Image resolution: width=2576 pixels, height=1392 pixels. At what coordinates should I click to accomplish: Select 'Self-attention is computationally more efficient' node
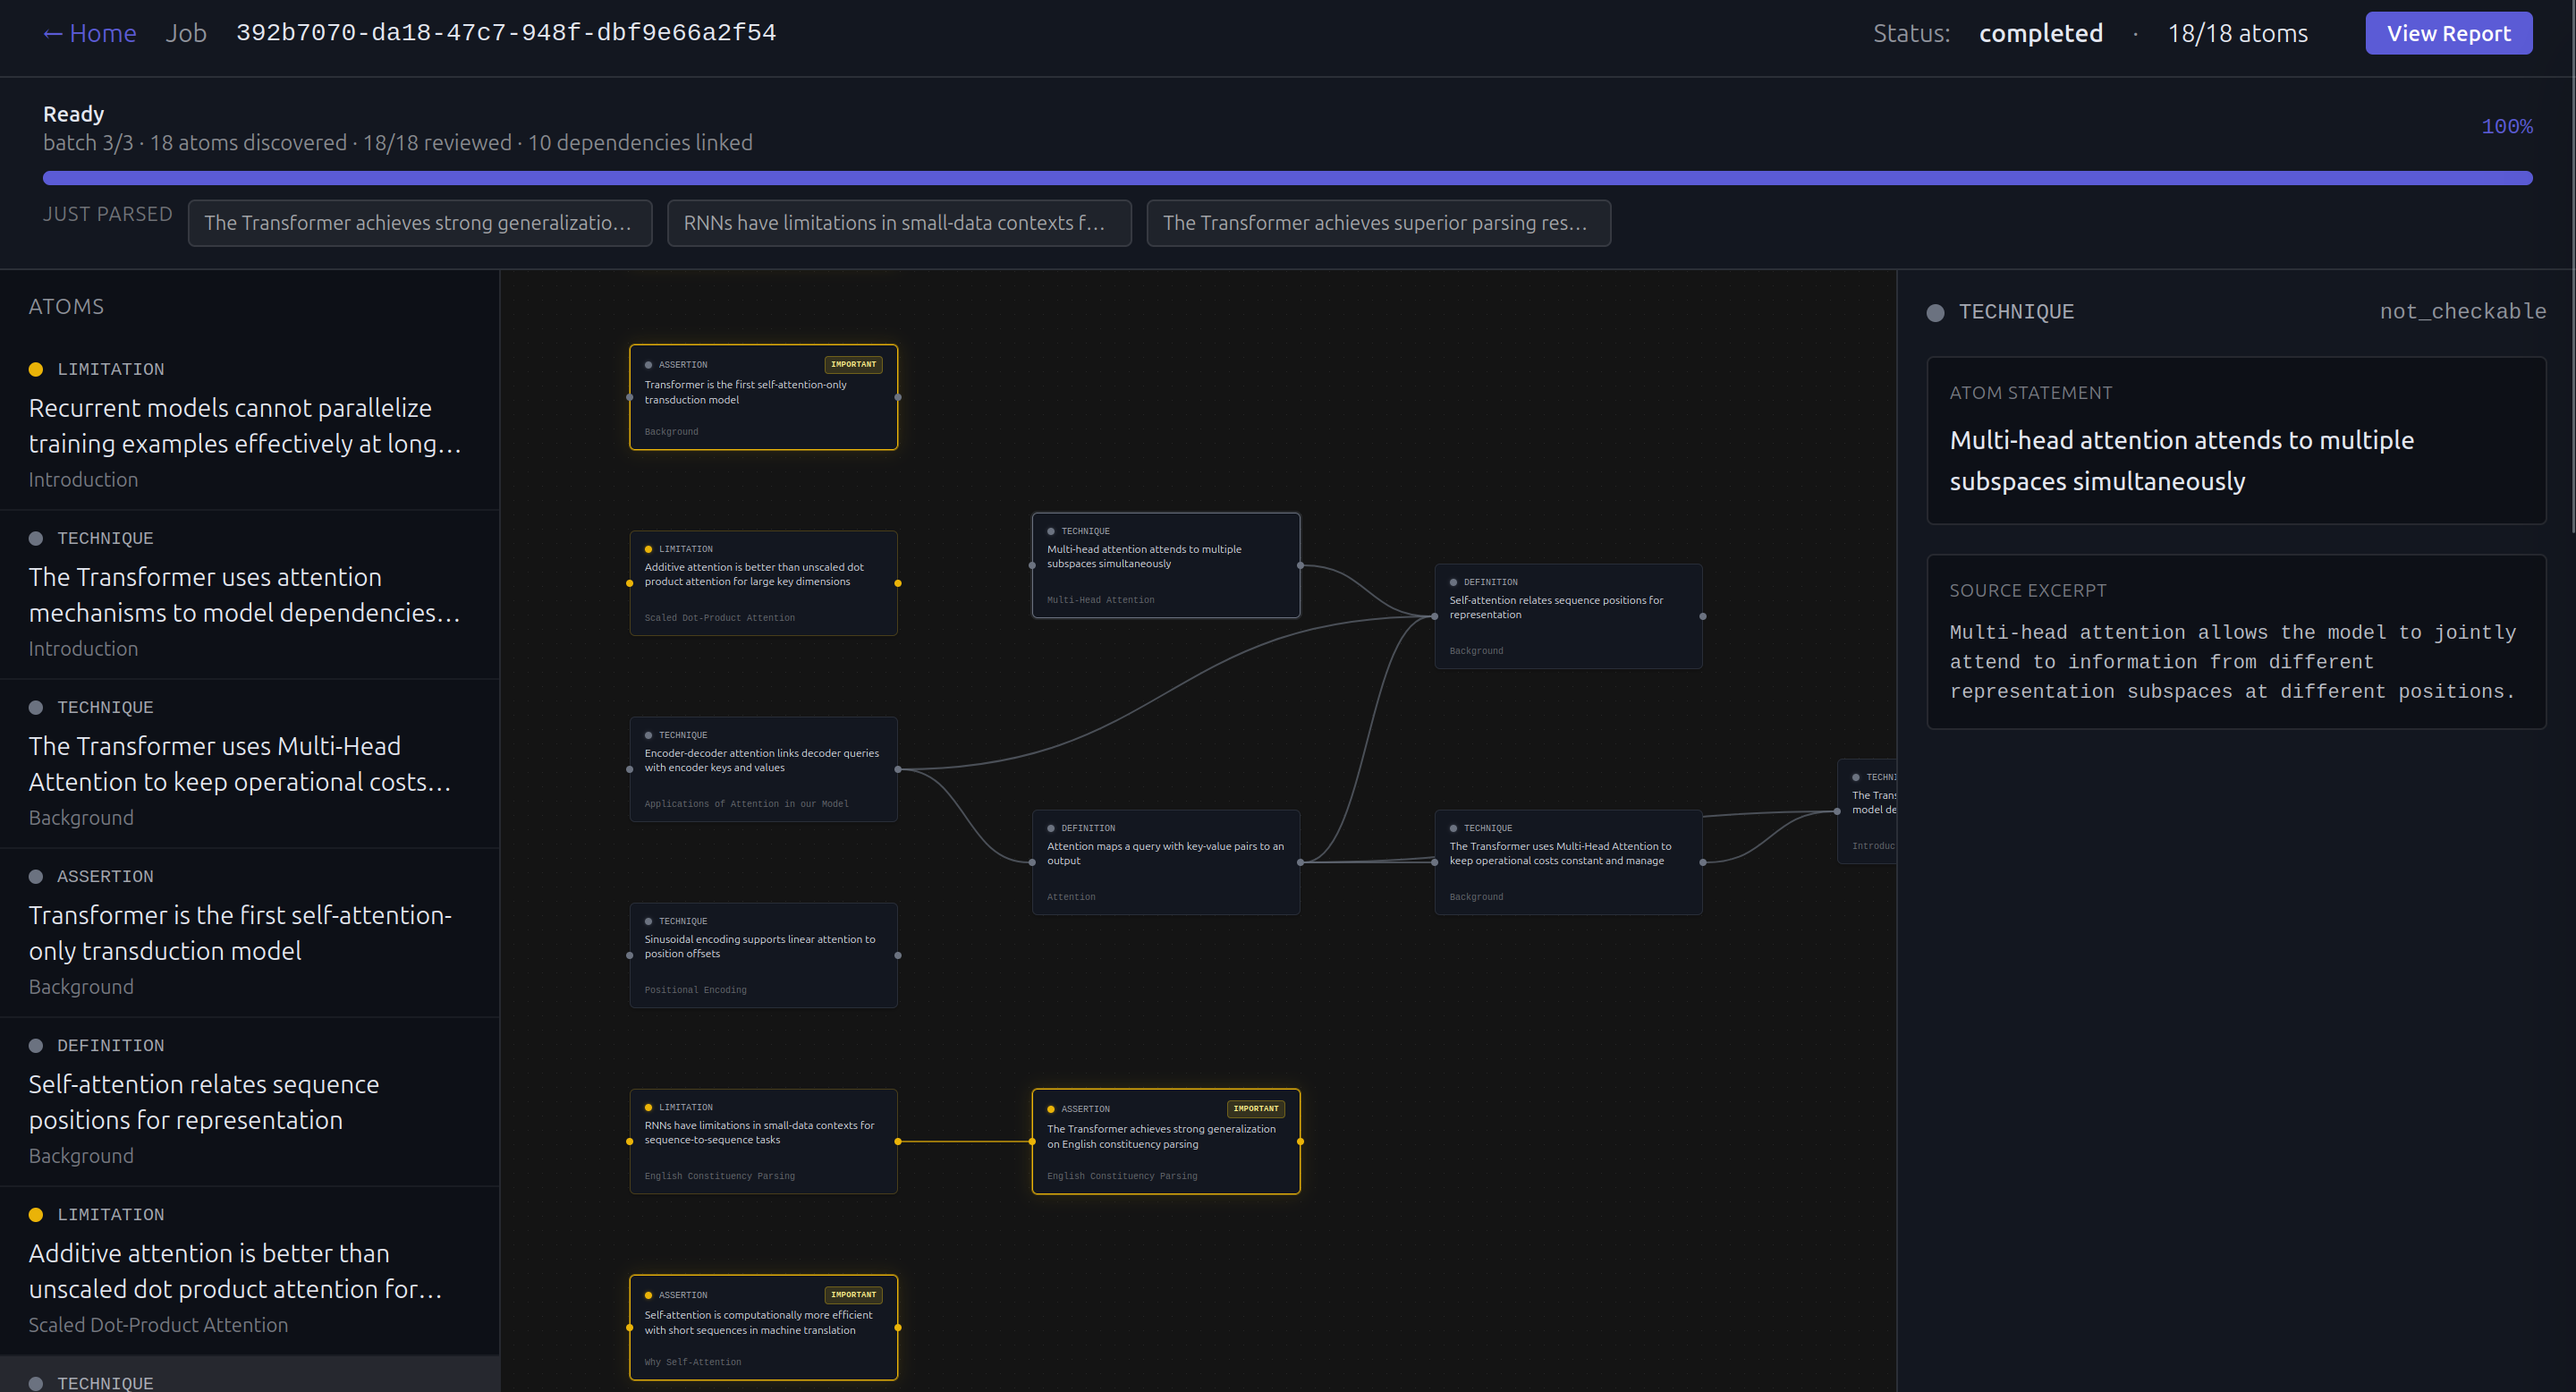pyautogui.click(x=762, y=1327)
